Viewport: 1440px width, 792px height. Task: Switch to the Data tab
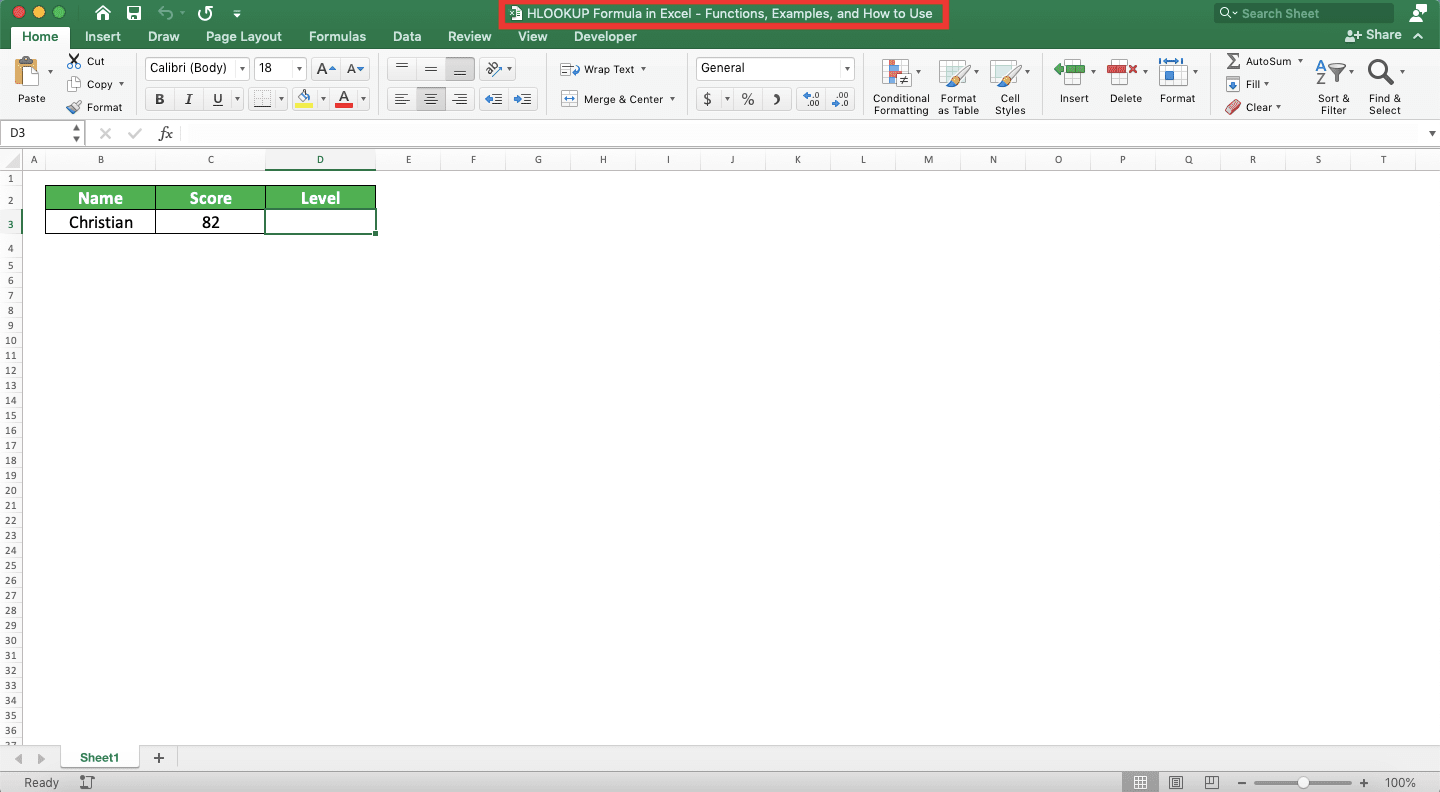pos(407,36)
